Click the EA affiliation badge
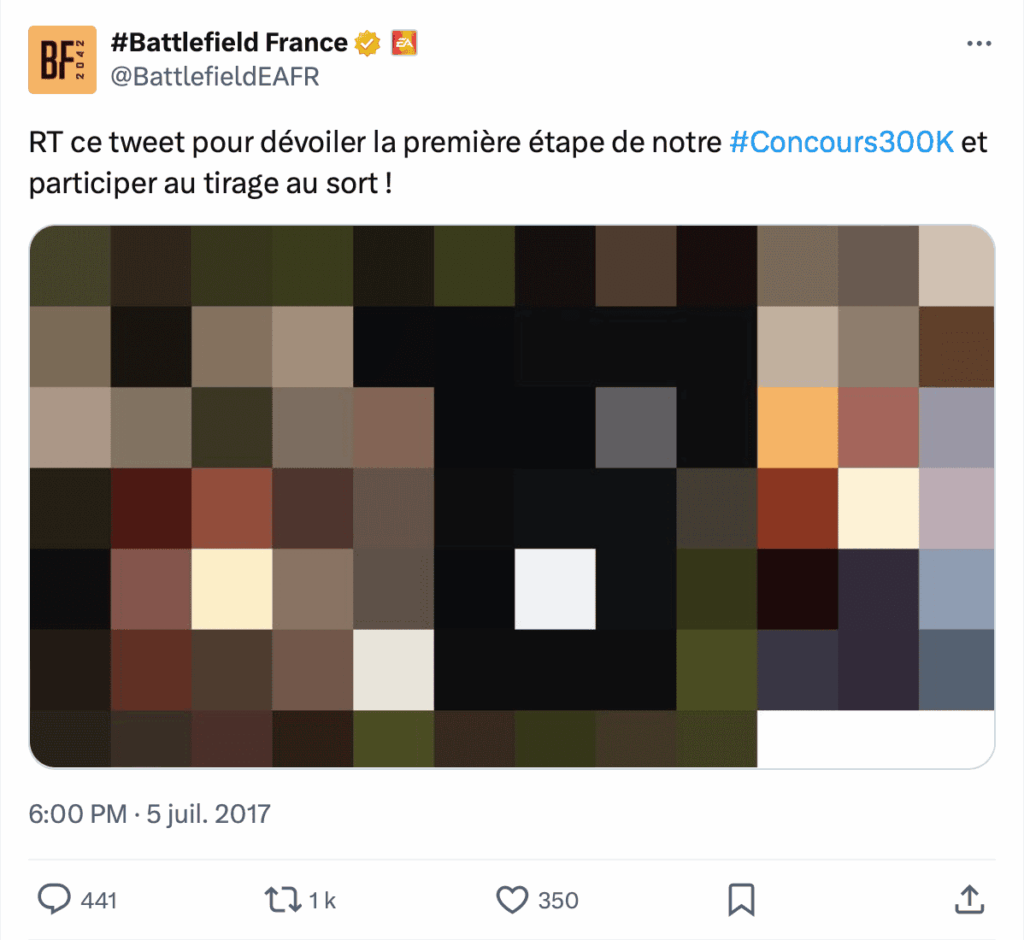Image resolution: width=1024 pixels, height=940 pixels. tap(404, 43)
